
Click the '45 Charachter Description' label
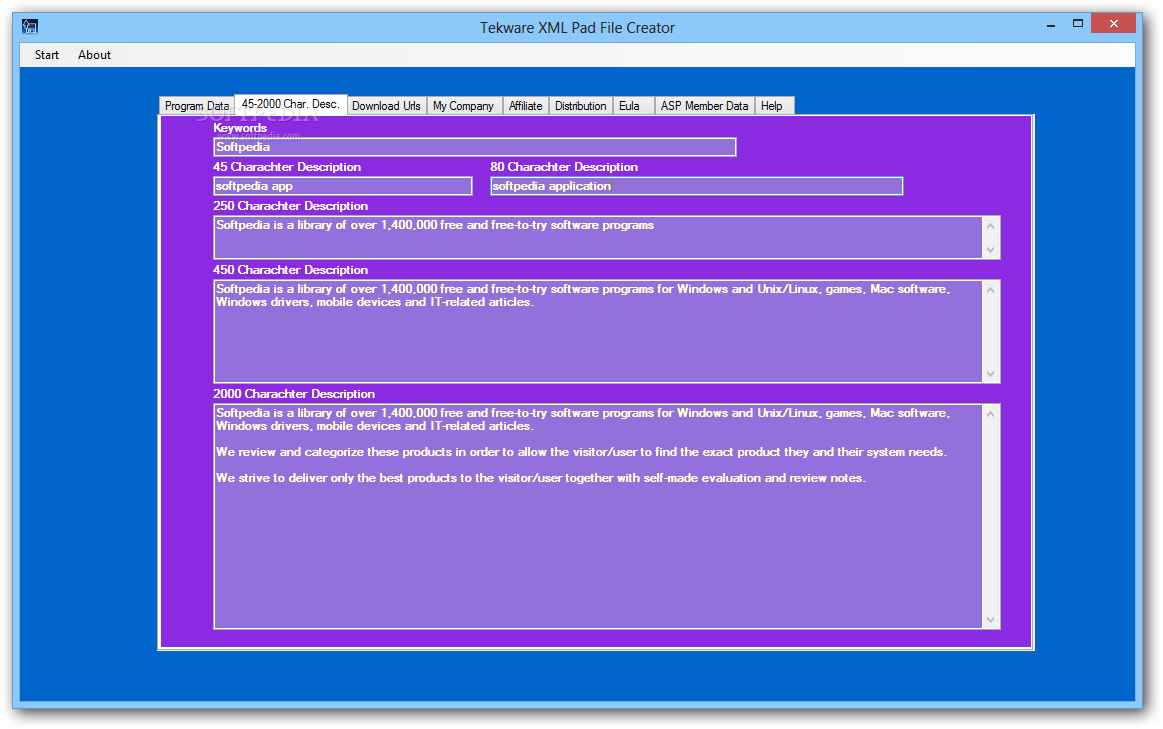[287, 167]
